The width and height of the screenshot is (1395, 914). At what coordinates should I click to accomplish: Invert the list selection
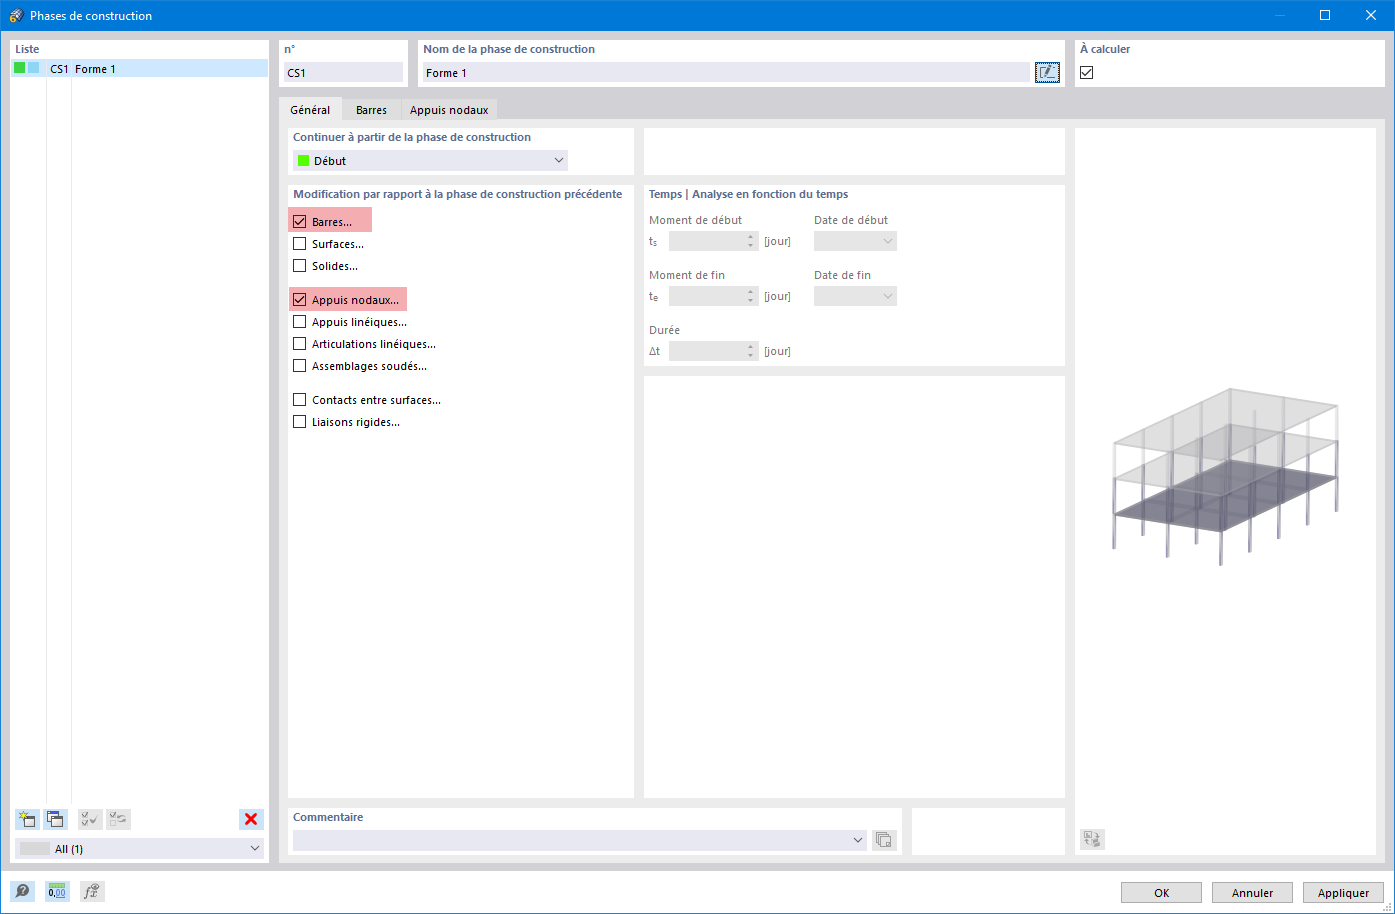118,819
